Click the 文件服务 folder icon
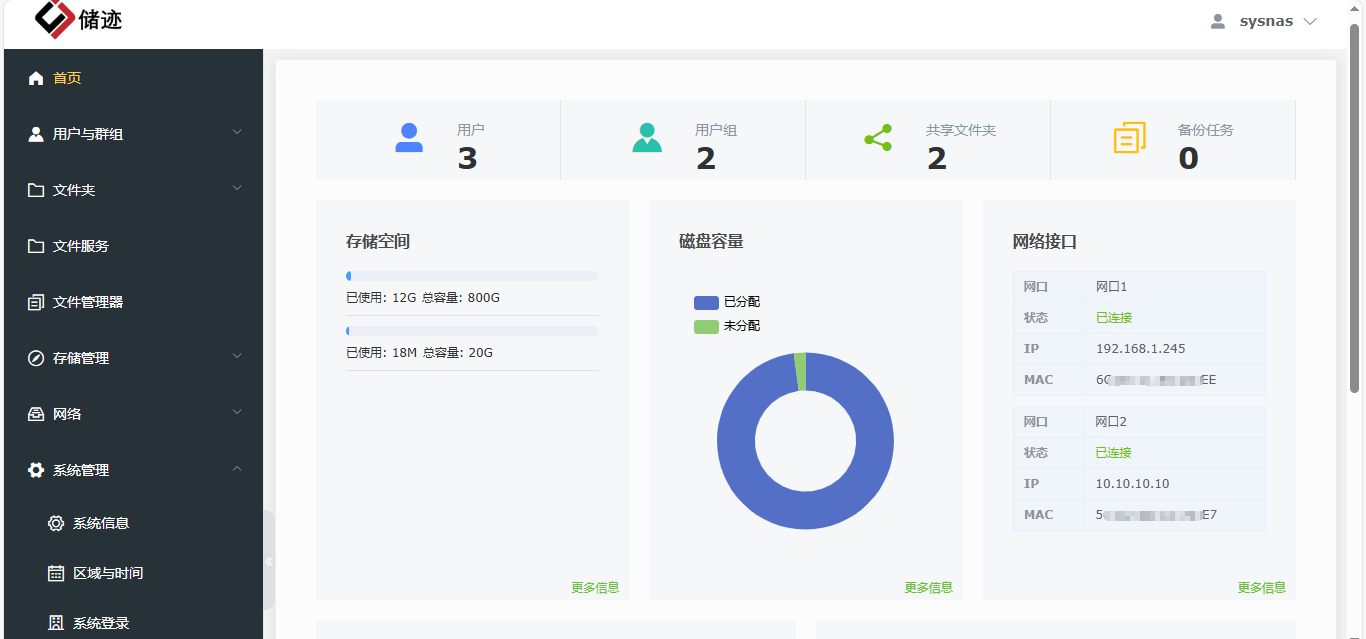This screenshot has width=1366, height=639. (35, 245)
